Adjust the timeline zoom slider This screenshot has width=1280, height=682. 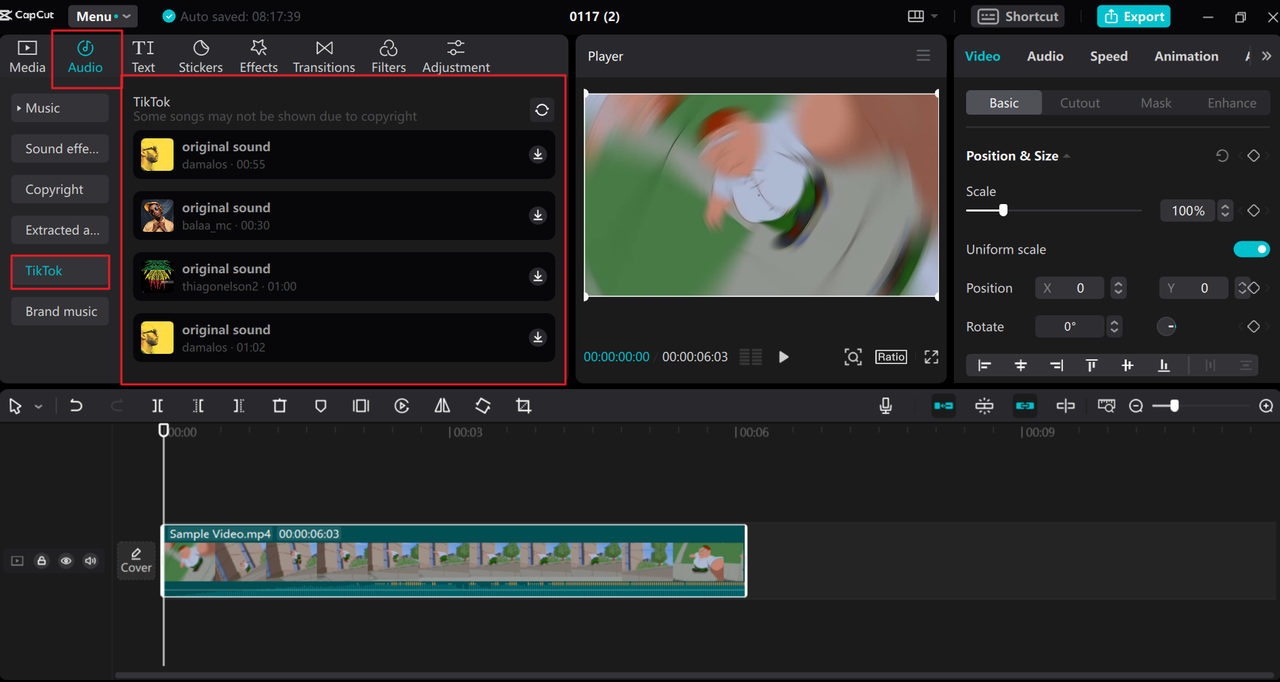(1174, 406)
